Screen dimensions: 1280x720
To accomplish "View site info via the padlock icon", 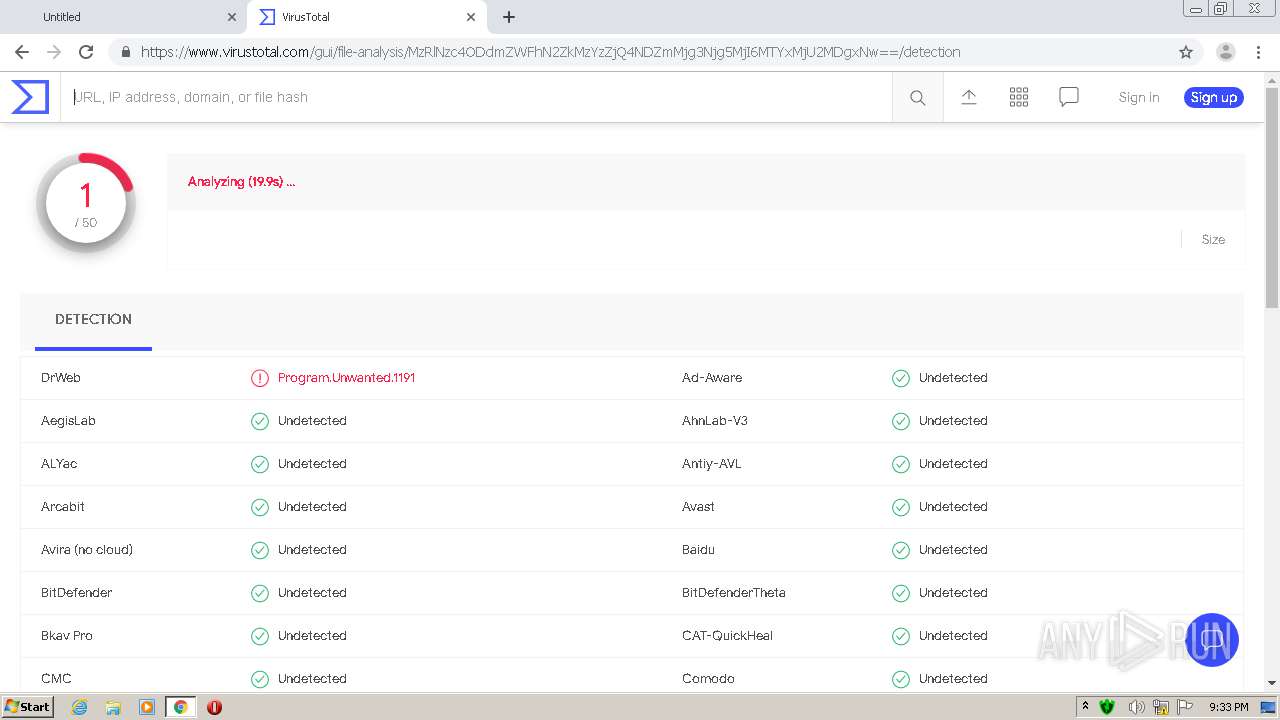I will [125, 52].
